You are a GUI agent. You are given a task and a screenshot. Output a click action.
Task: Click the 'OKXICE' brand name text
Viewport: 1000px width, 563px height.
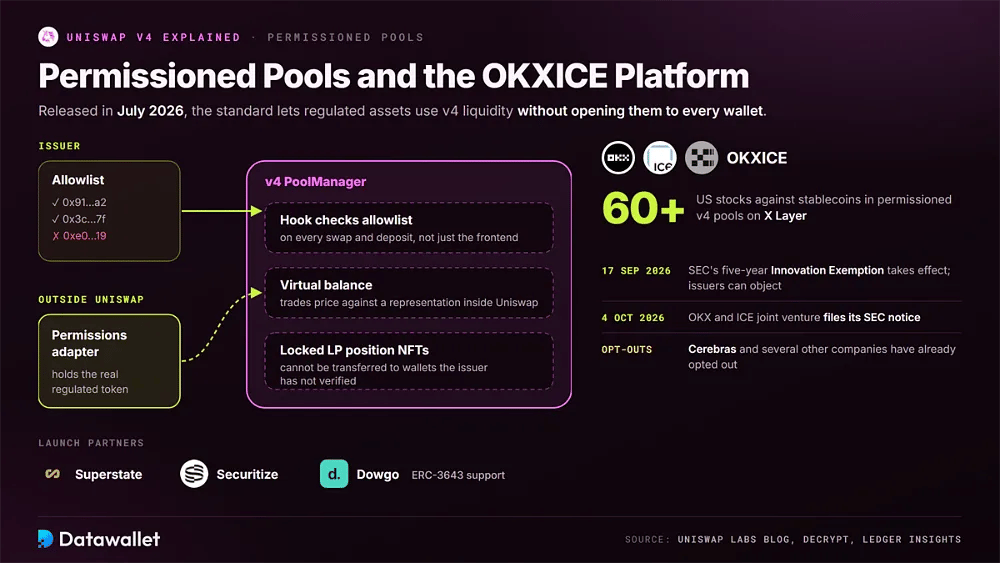(x=757, y=157)
